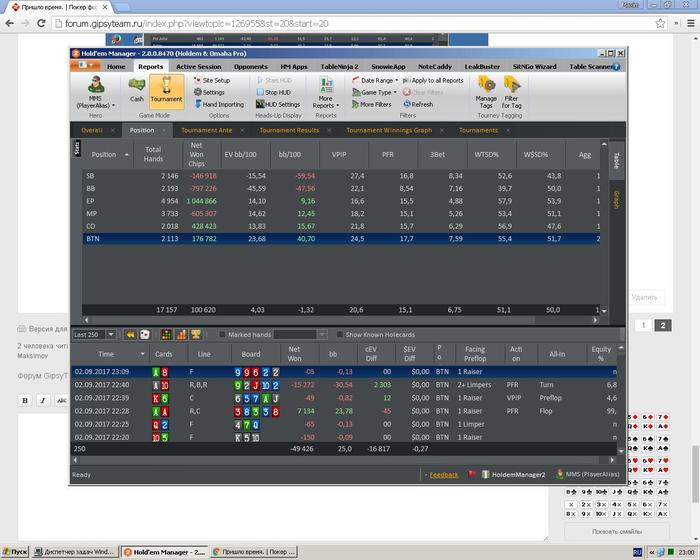Toggle Show Known Holecards checkbox
700x560 pixels.
pyautogui.click(x=340, y=334)
